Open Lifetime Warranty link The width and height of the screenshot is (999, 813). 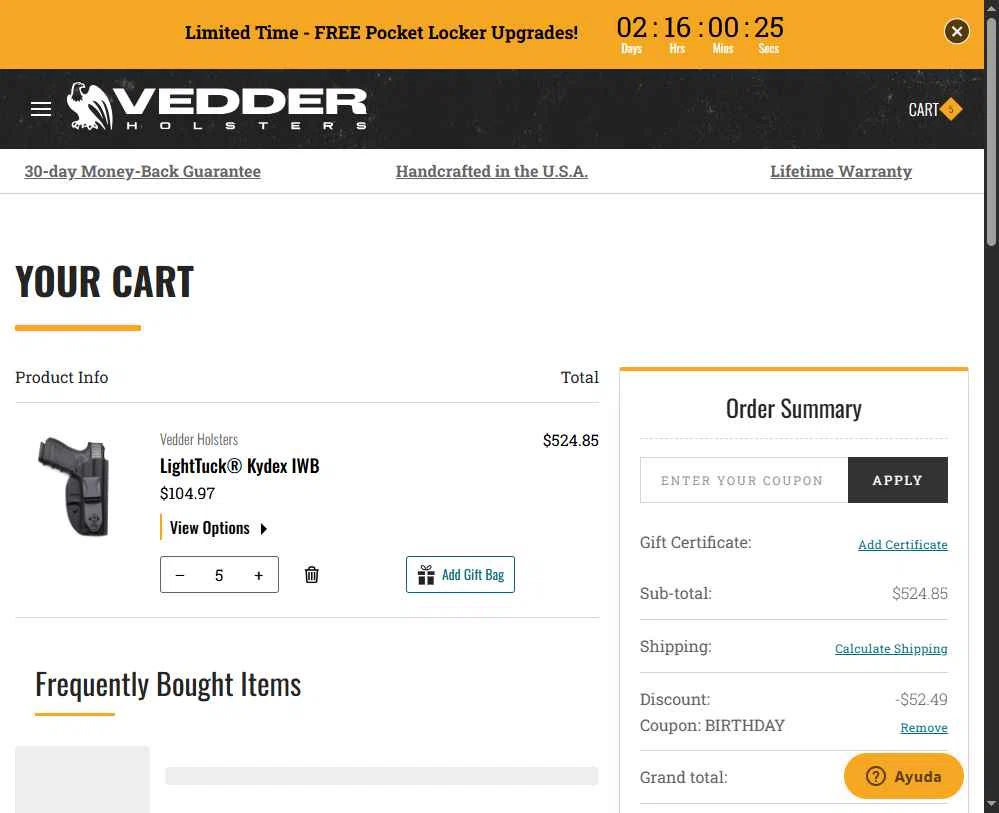[841, 171]
